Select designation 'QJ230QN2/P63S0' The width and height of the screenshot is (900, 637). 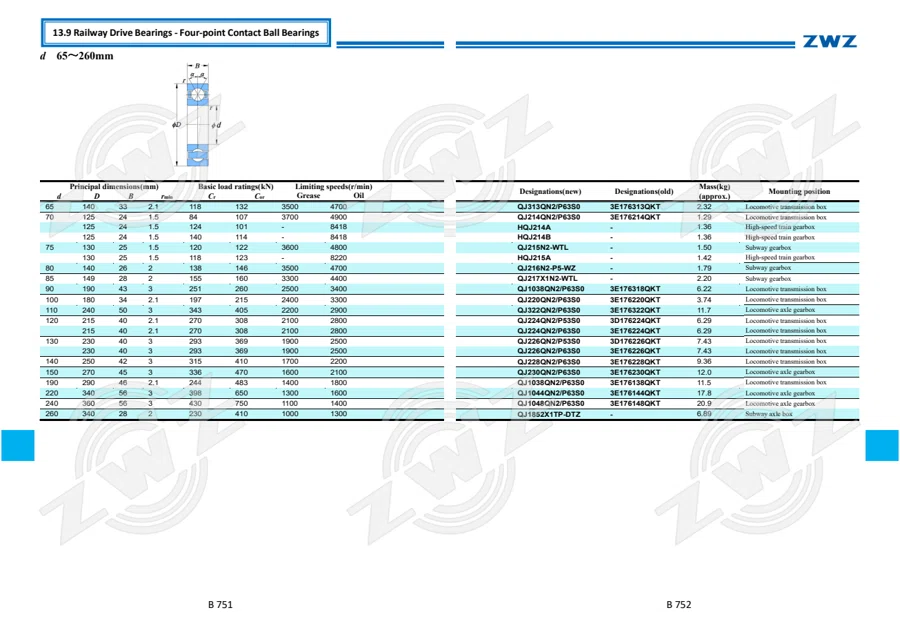(x=548, y=372)
